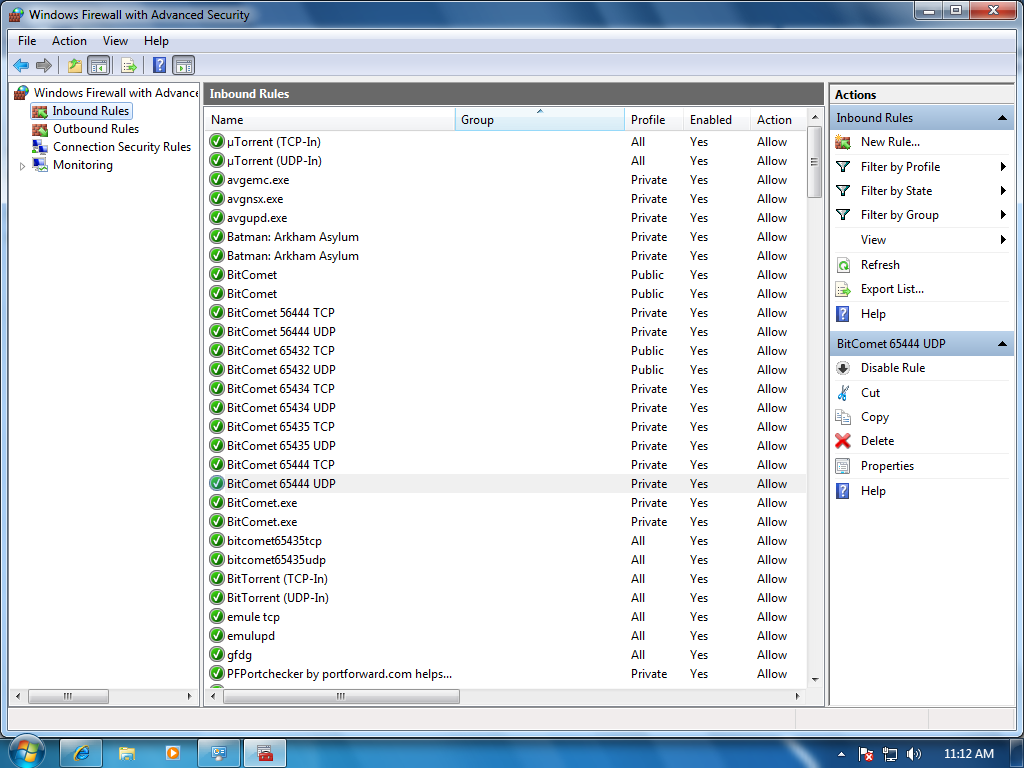
Task: Click the Action Center flag tray icon
Action: point(866,754)
